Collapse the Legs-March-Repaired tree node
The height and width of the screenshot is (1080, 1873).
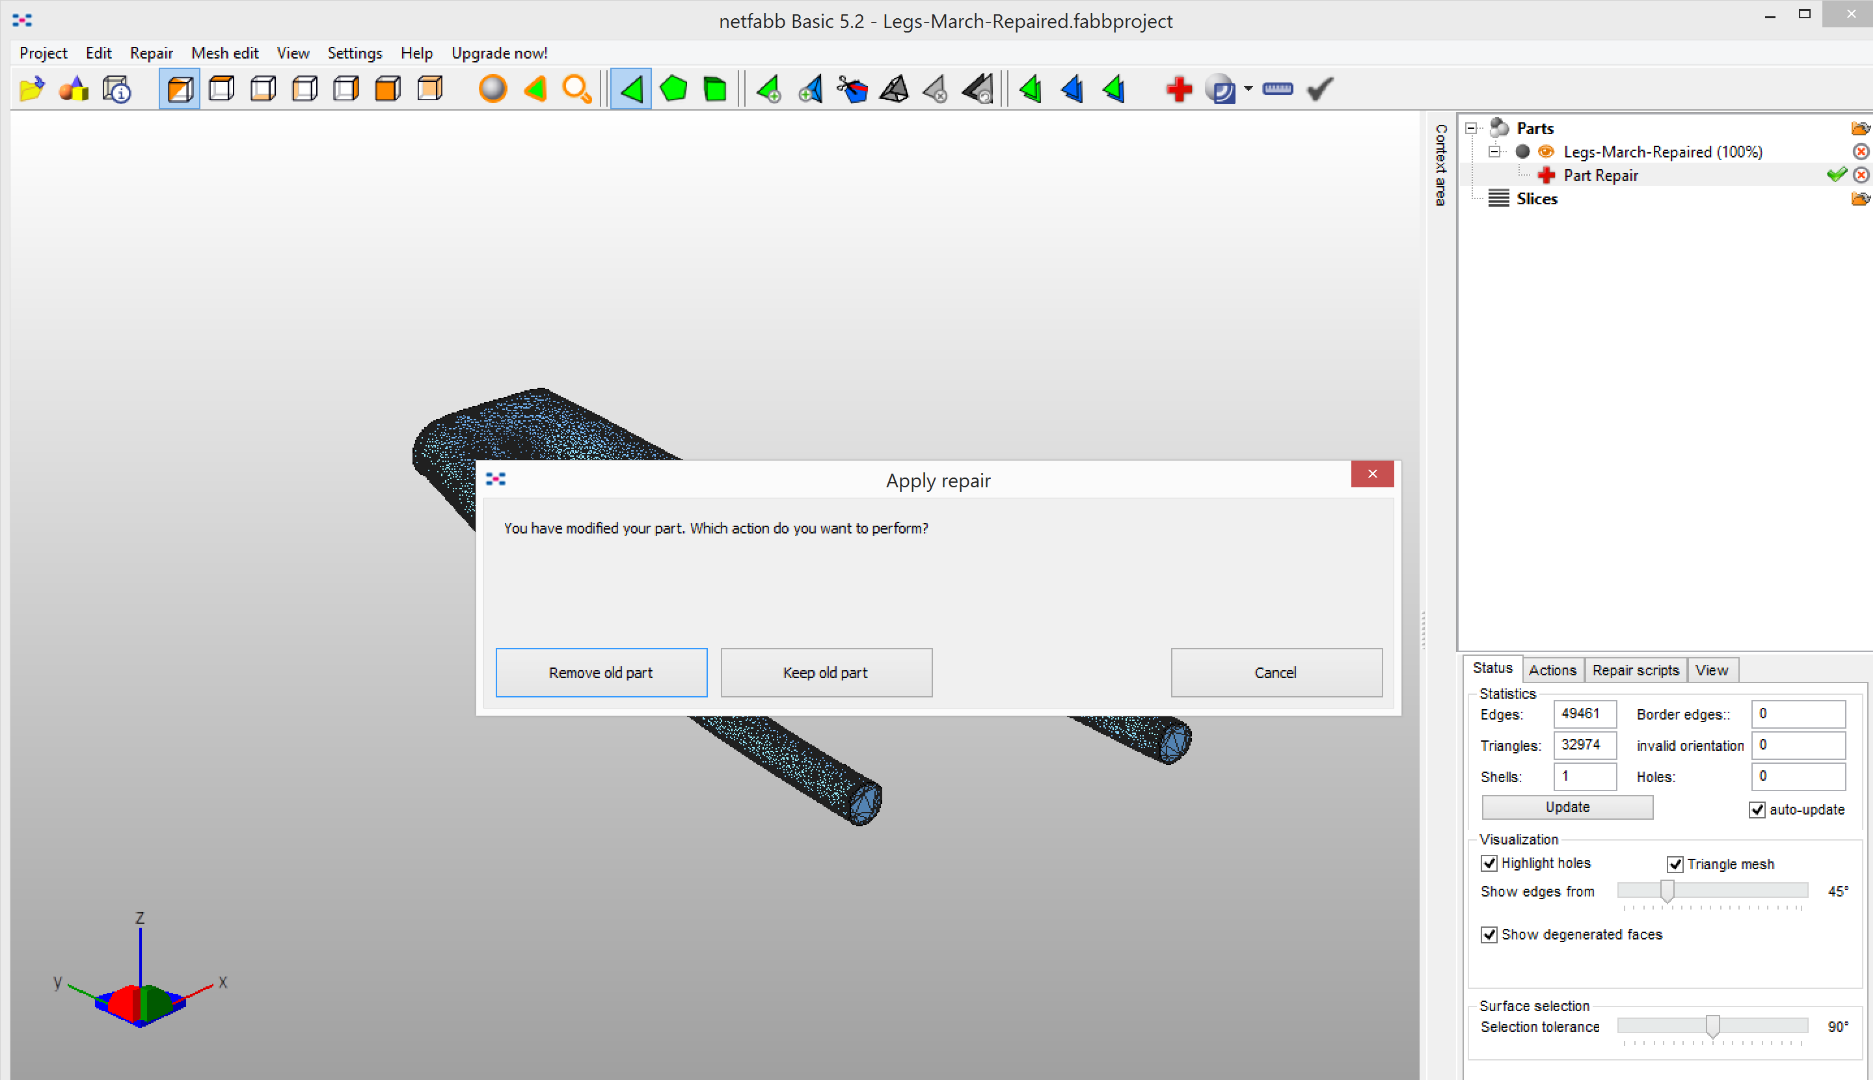pos(1494,152)
